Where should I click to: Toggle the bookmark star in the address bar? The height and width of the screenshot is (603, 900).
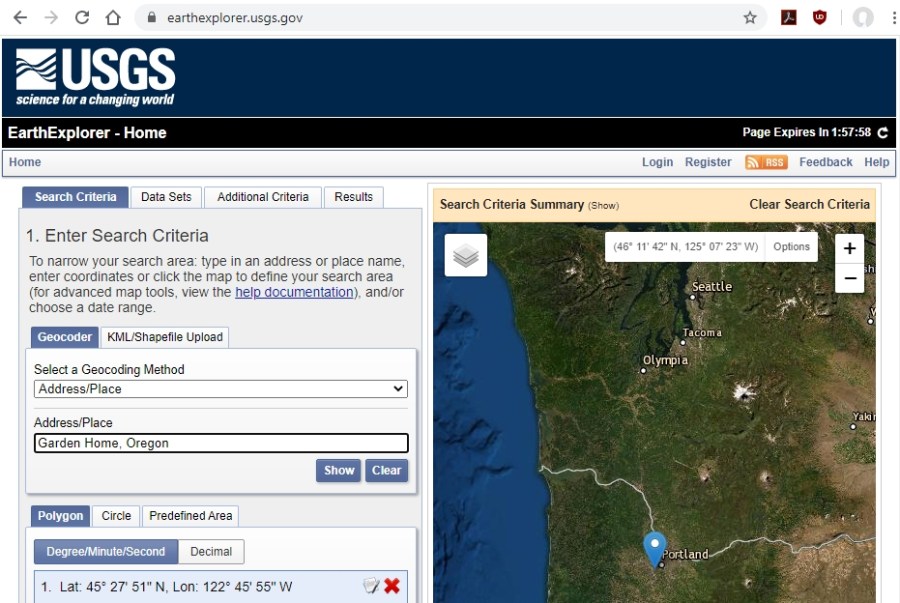tap(749, 17)
